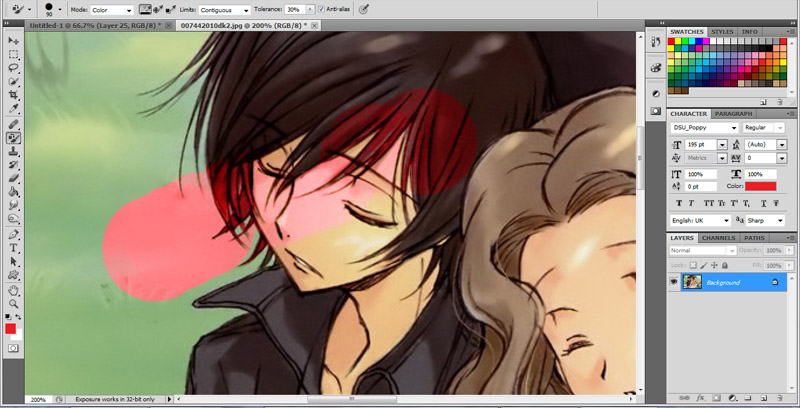Click the foreground red color swatch
This screenshot has height=408, width=800.
(x=11, y=329)
